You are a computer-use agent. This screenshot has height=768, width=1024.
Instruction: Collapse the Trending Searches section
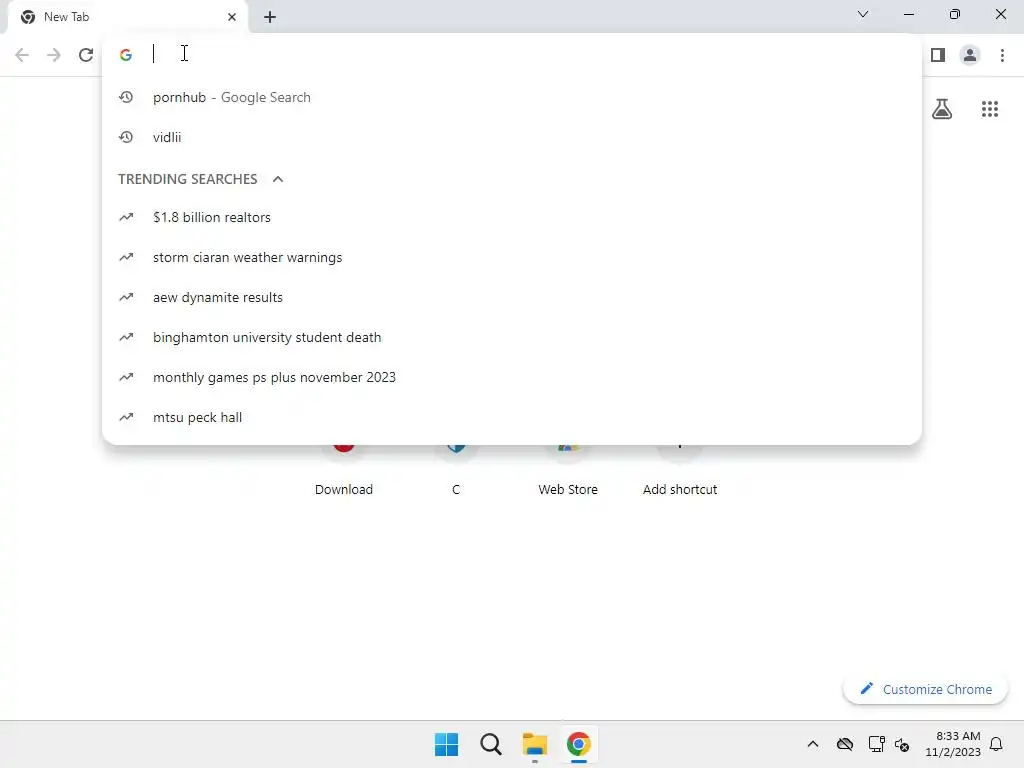(278, 179)
